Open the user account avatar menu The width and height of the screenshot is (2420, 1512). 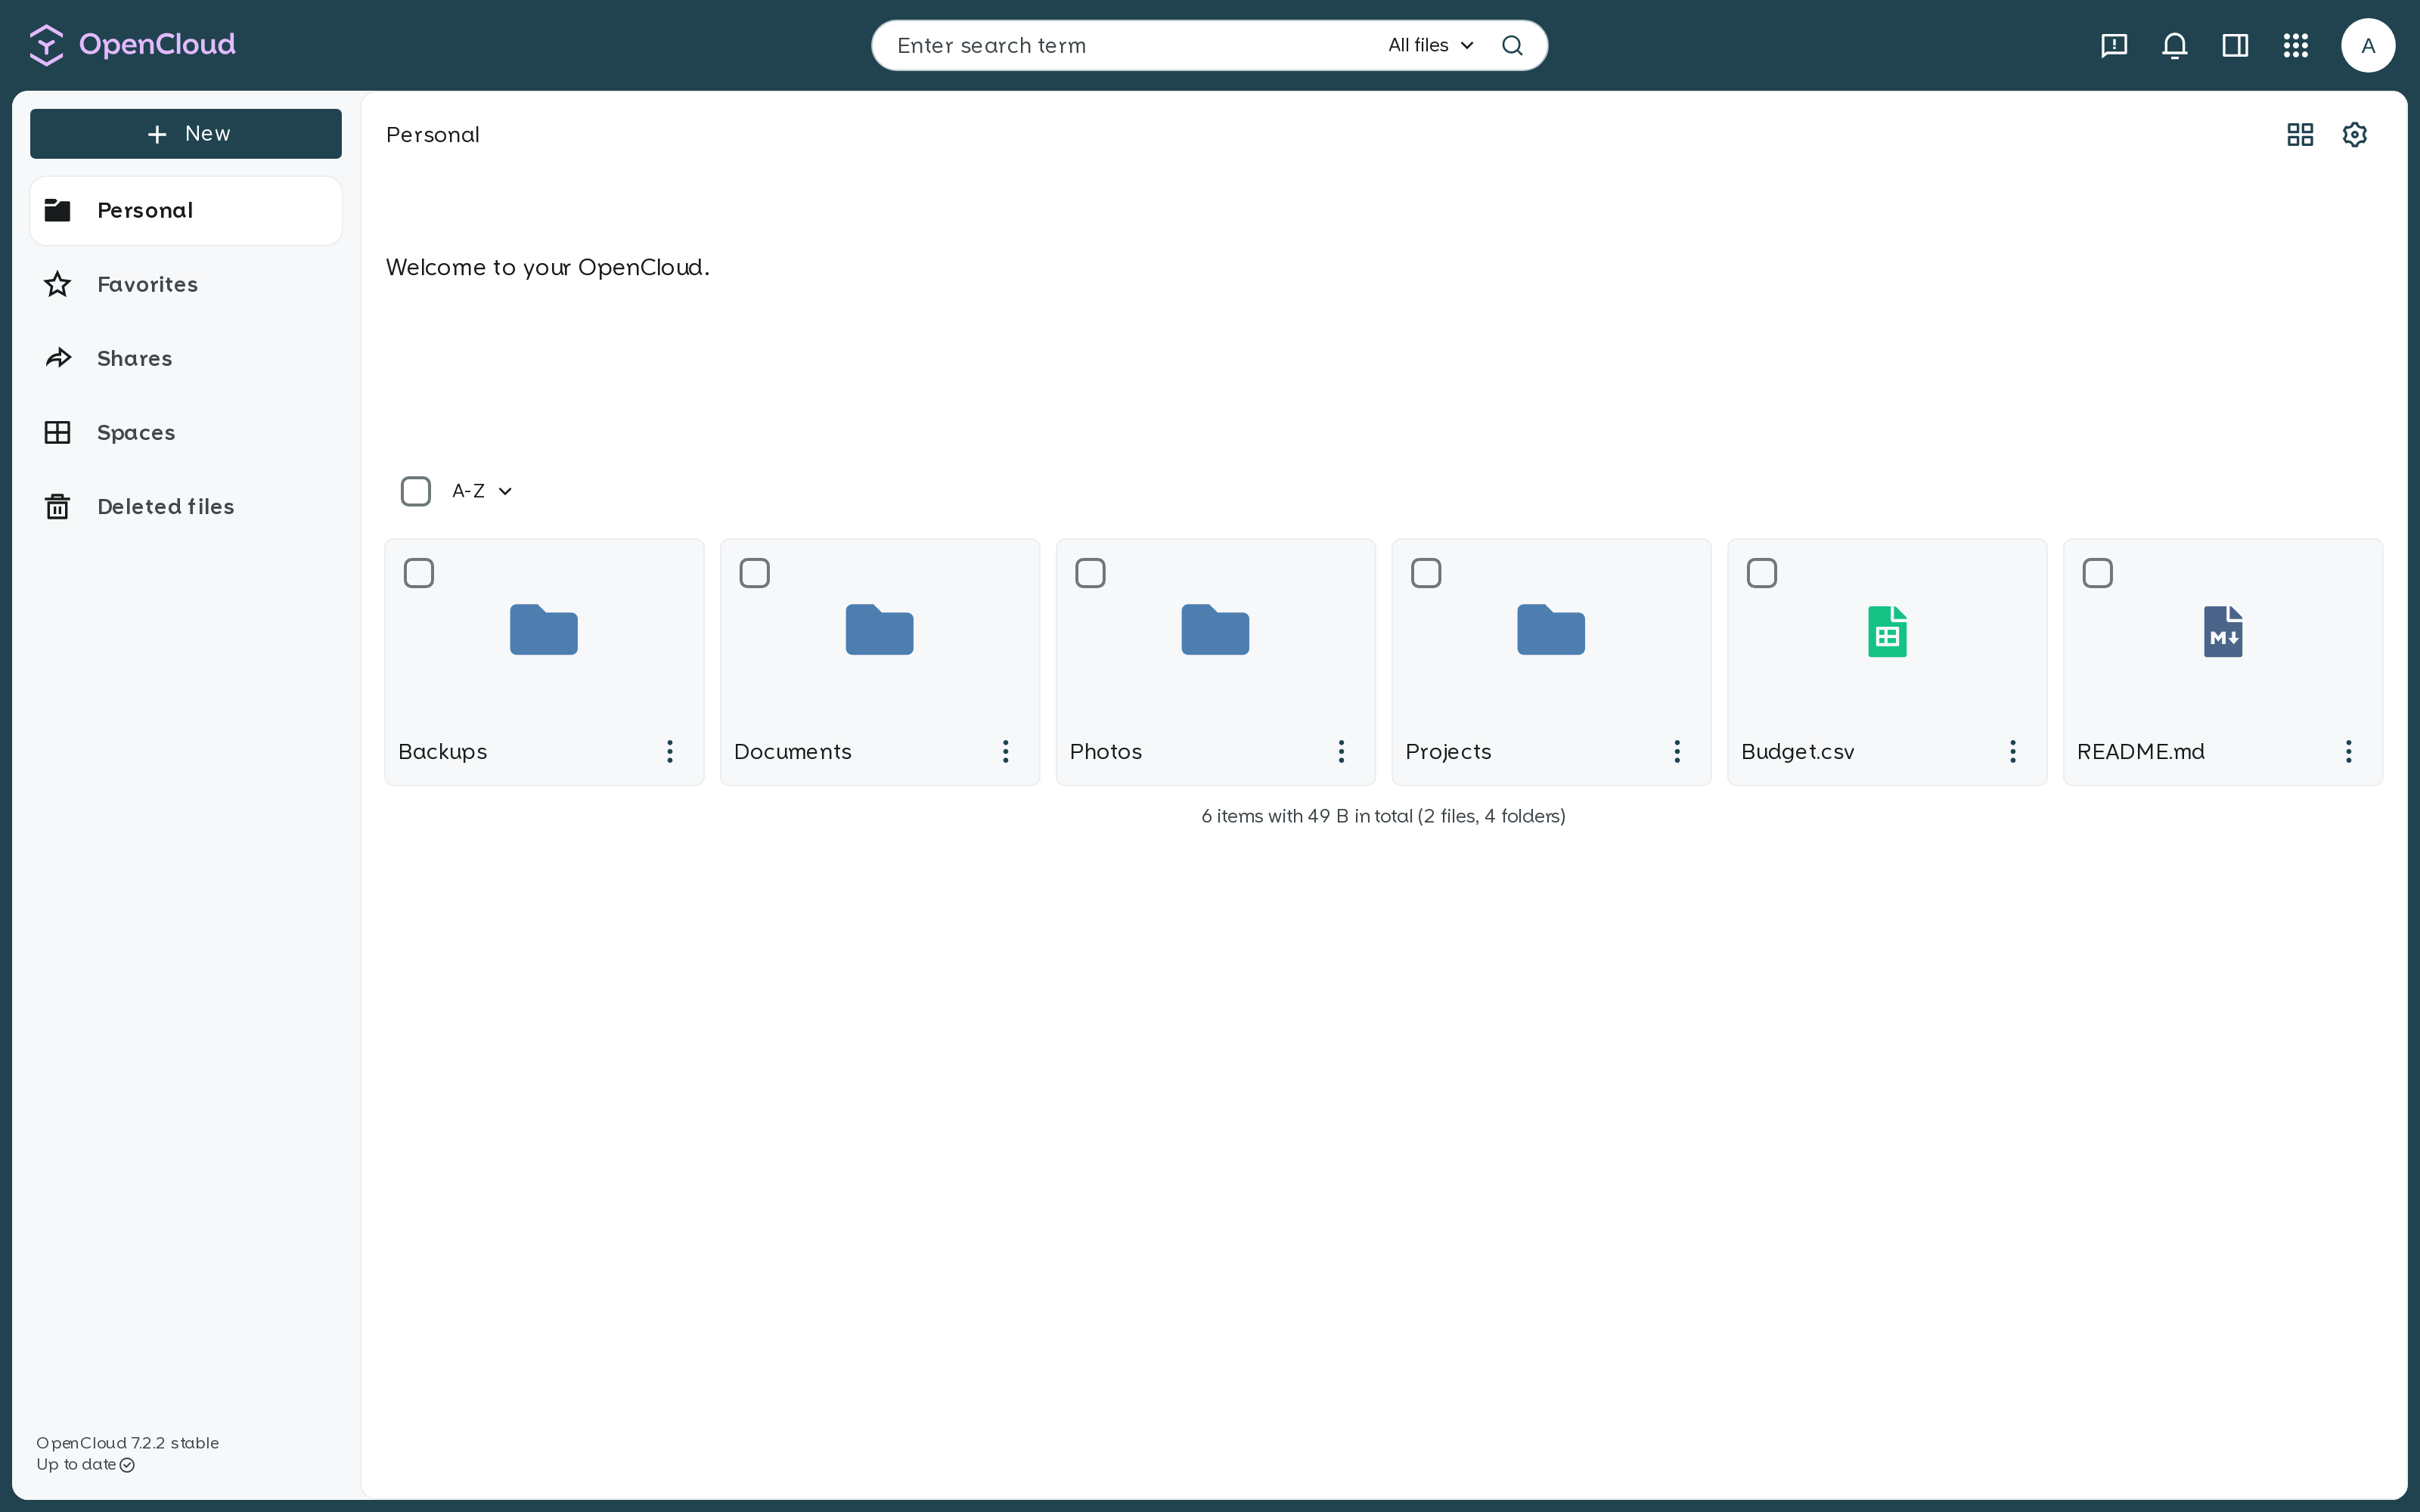(x=2368, y=45)
